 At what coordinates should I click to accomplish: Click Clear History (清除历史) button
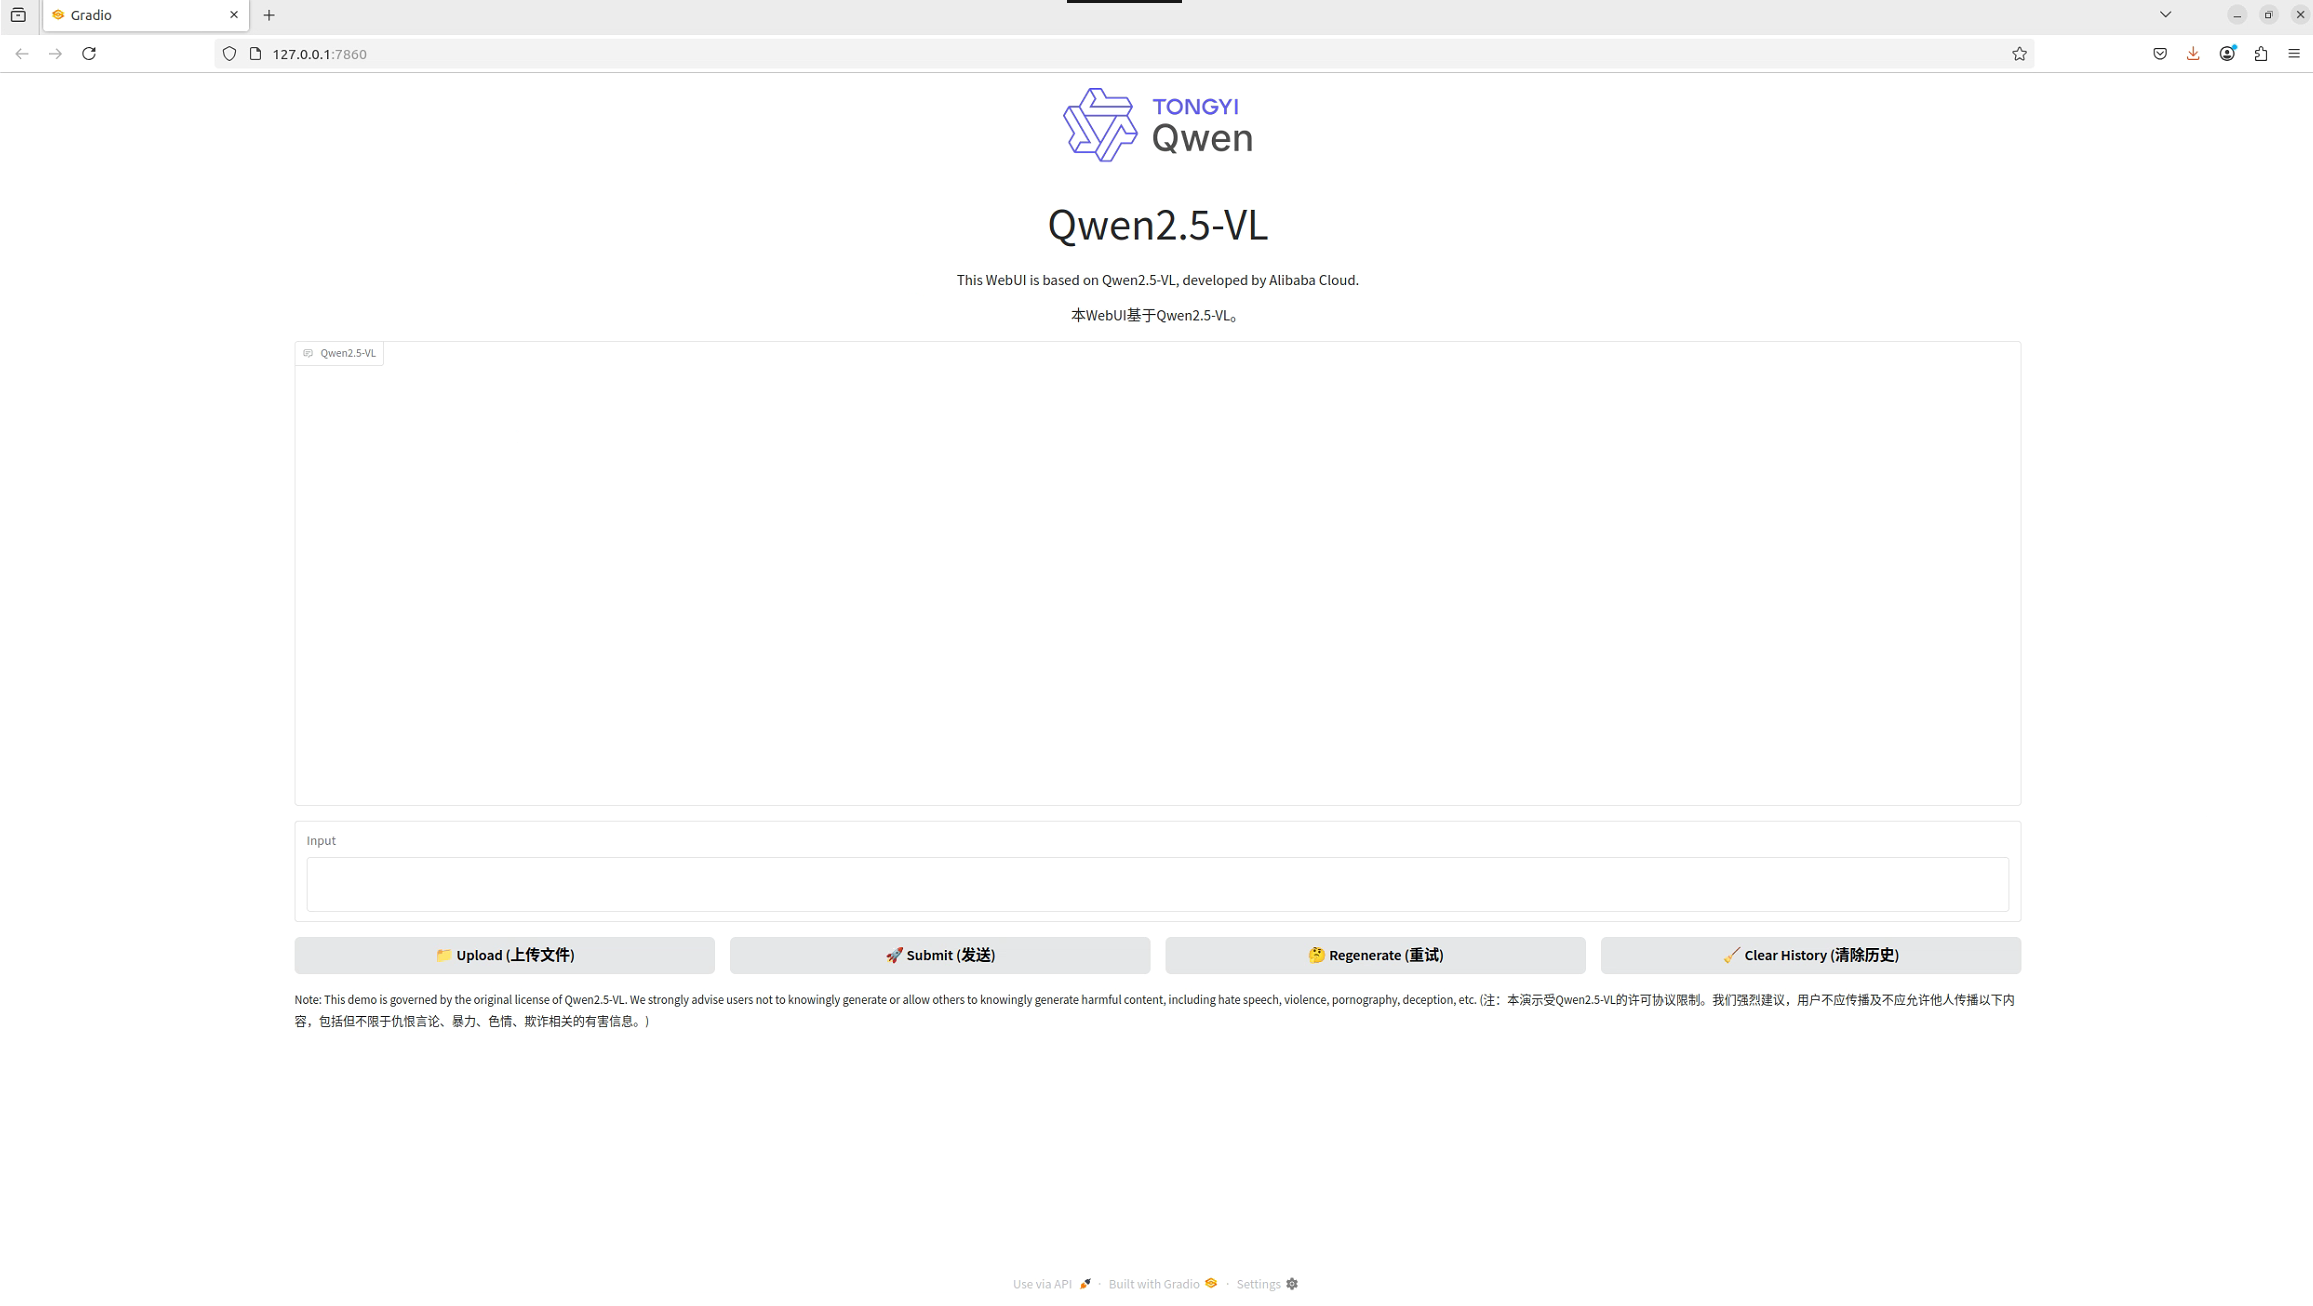(1810, 955)
